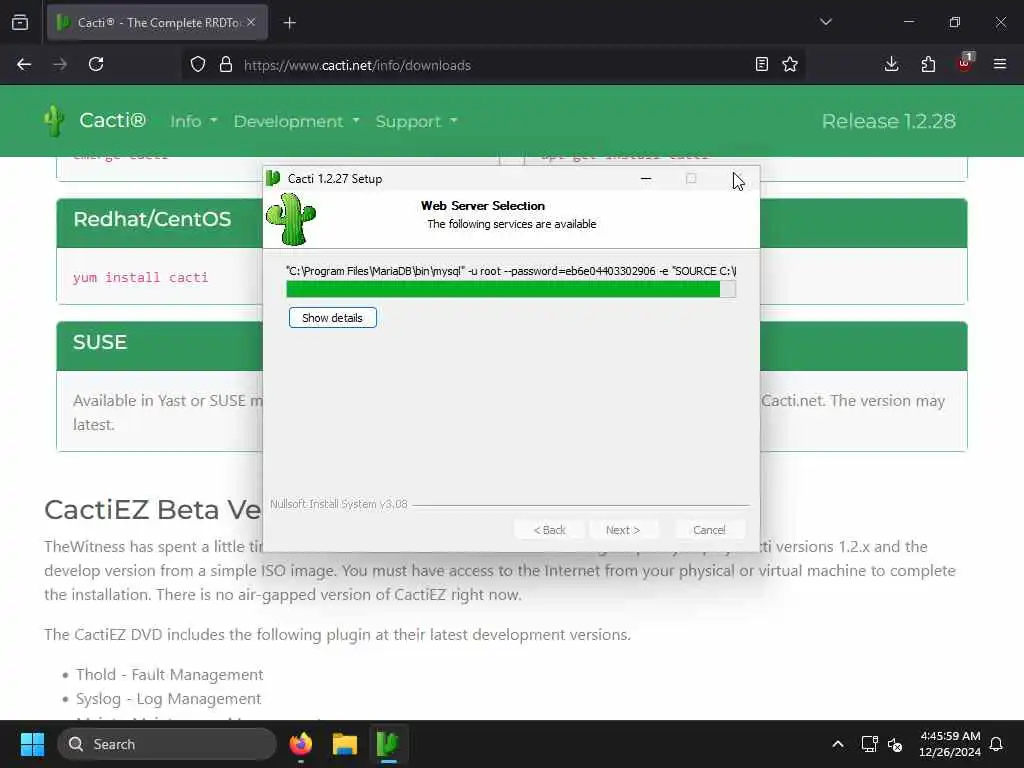
Task: Click 'Nullsoft Install System v3.08' text
Action: (x=339, y=504)
